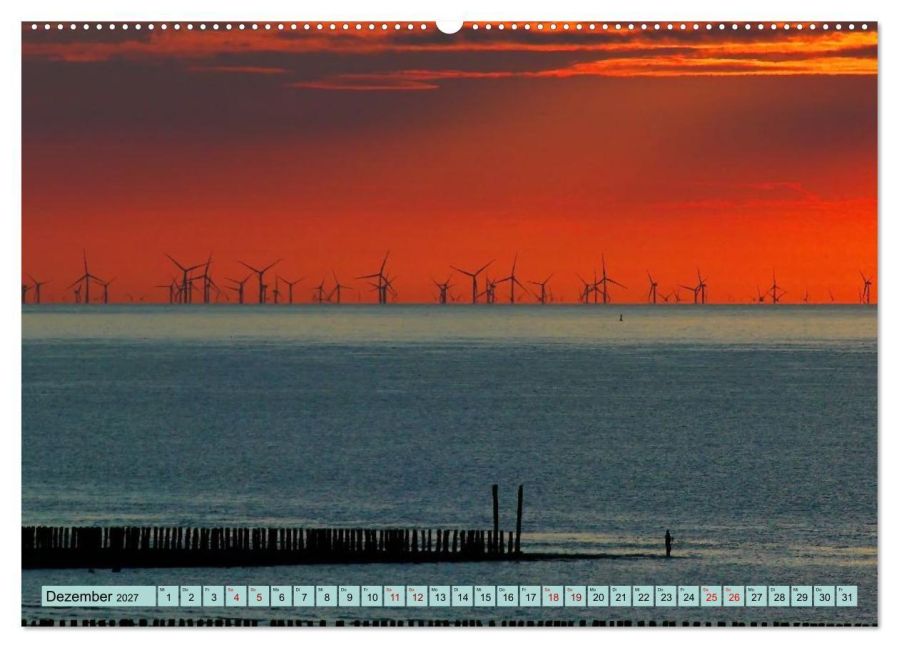
Task: Select day 2 in the calendar strip
Action: tap(191, 596)
